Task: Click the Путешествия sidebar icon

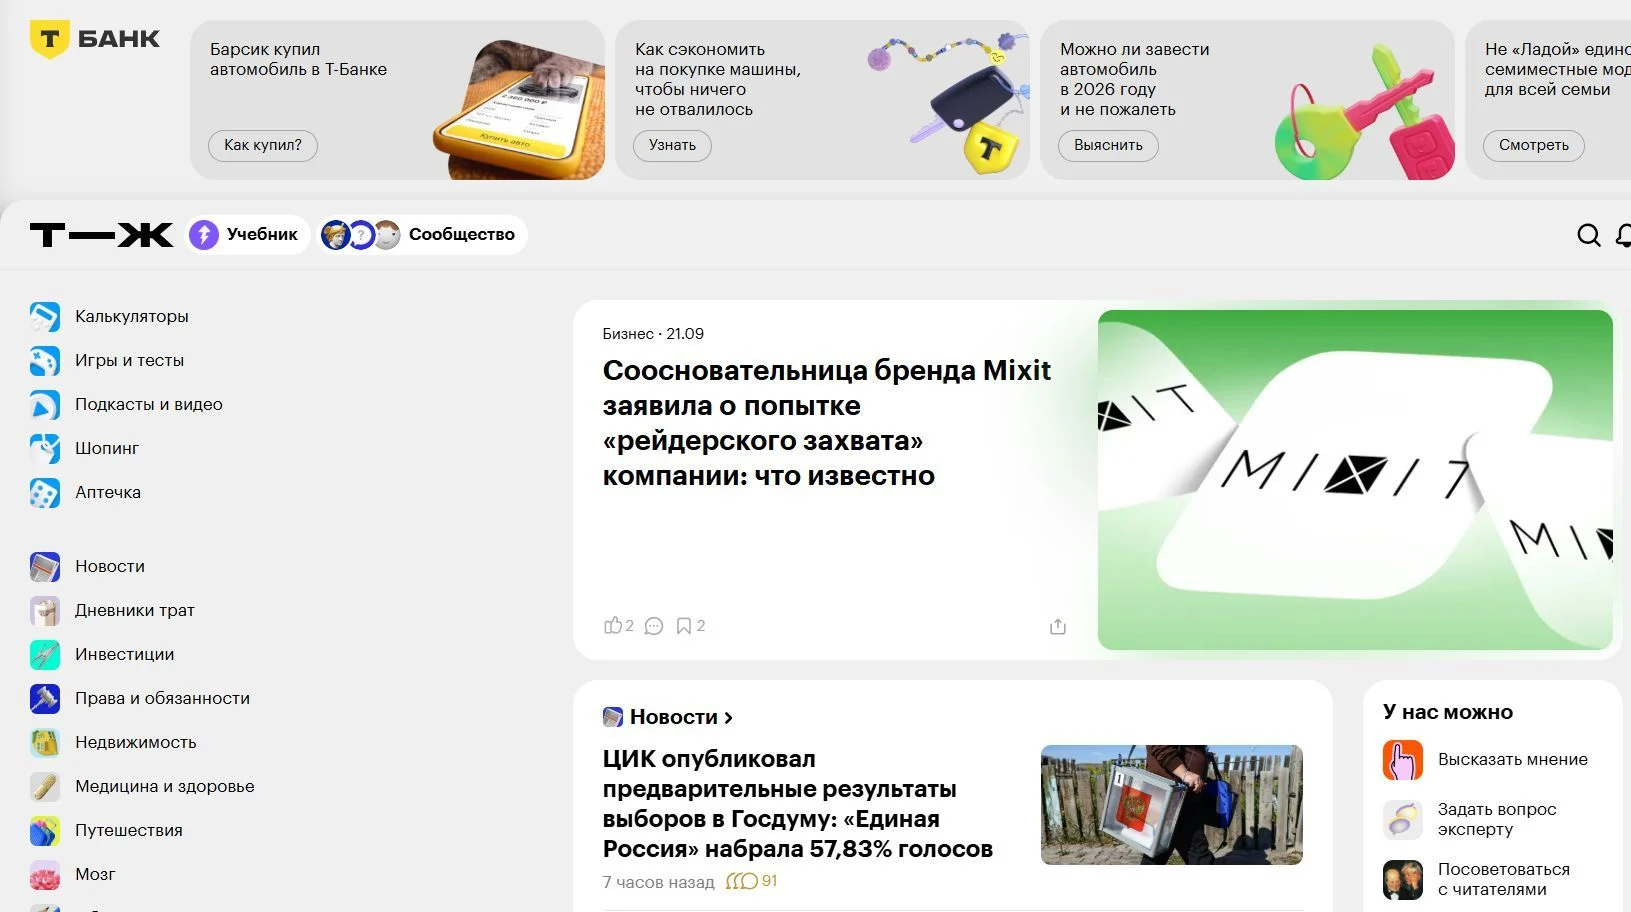Action: (44, 830)
